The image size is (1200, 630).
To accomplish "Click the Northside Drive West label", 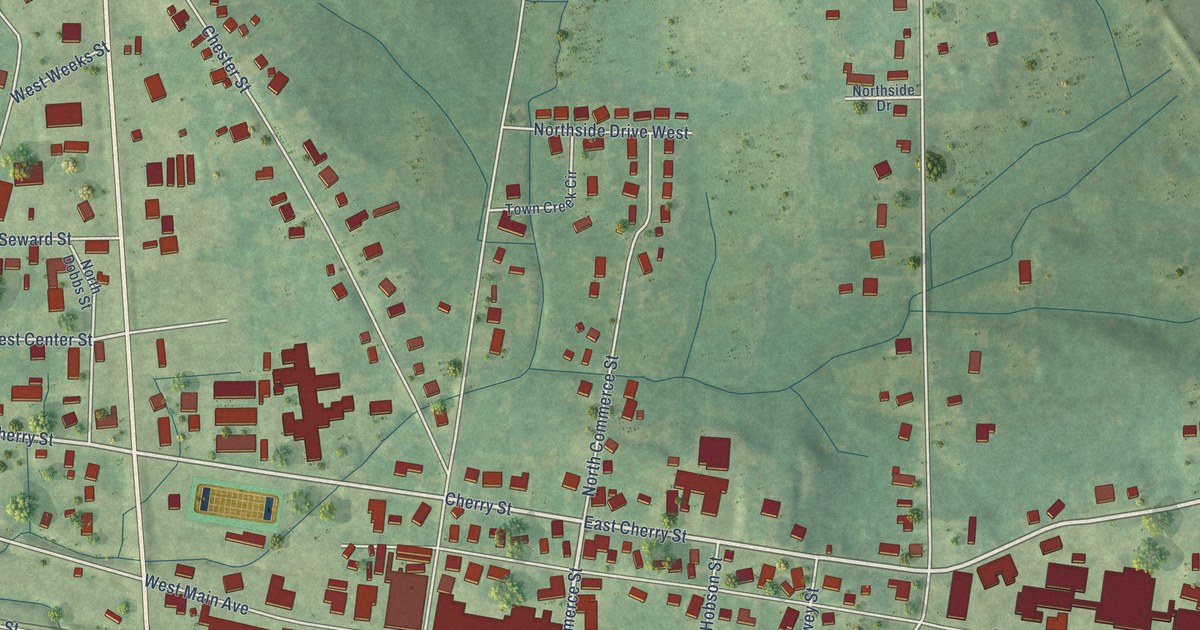I will point(612,131).
